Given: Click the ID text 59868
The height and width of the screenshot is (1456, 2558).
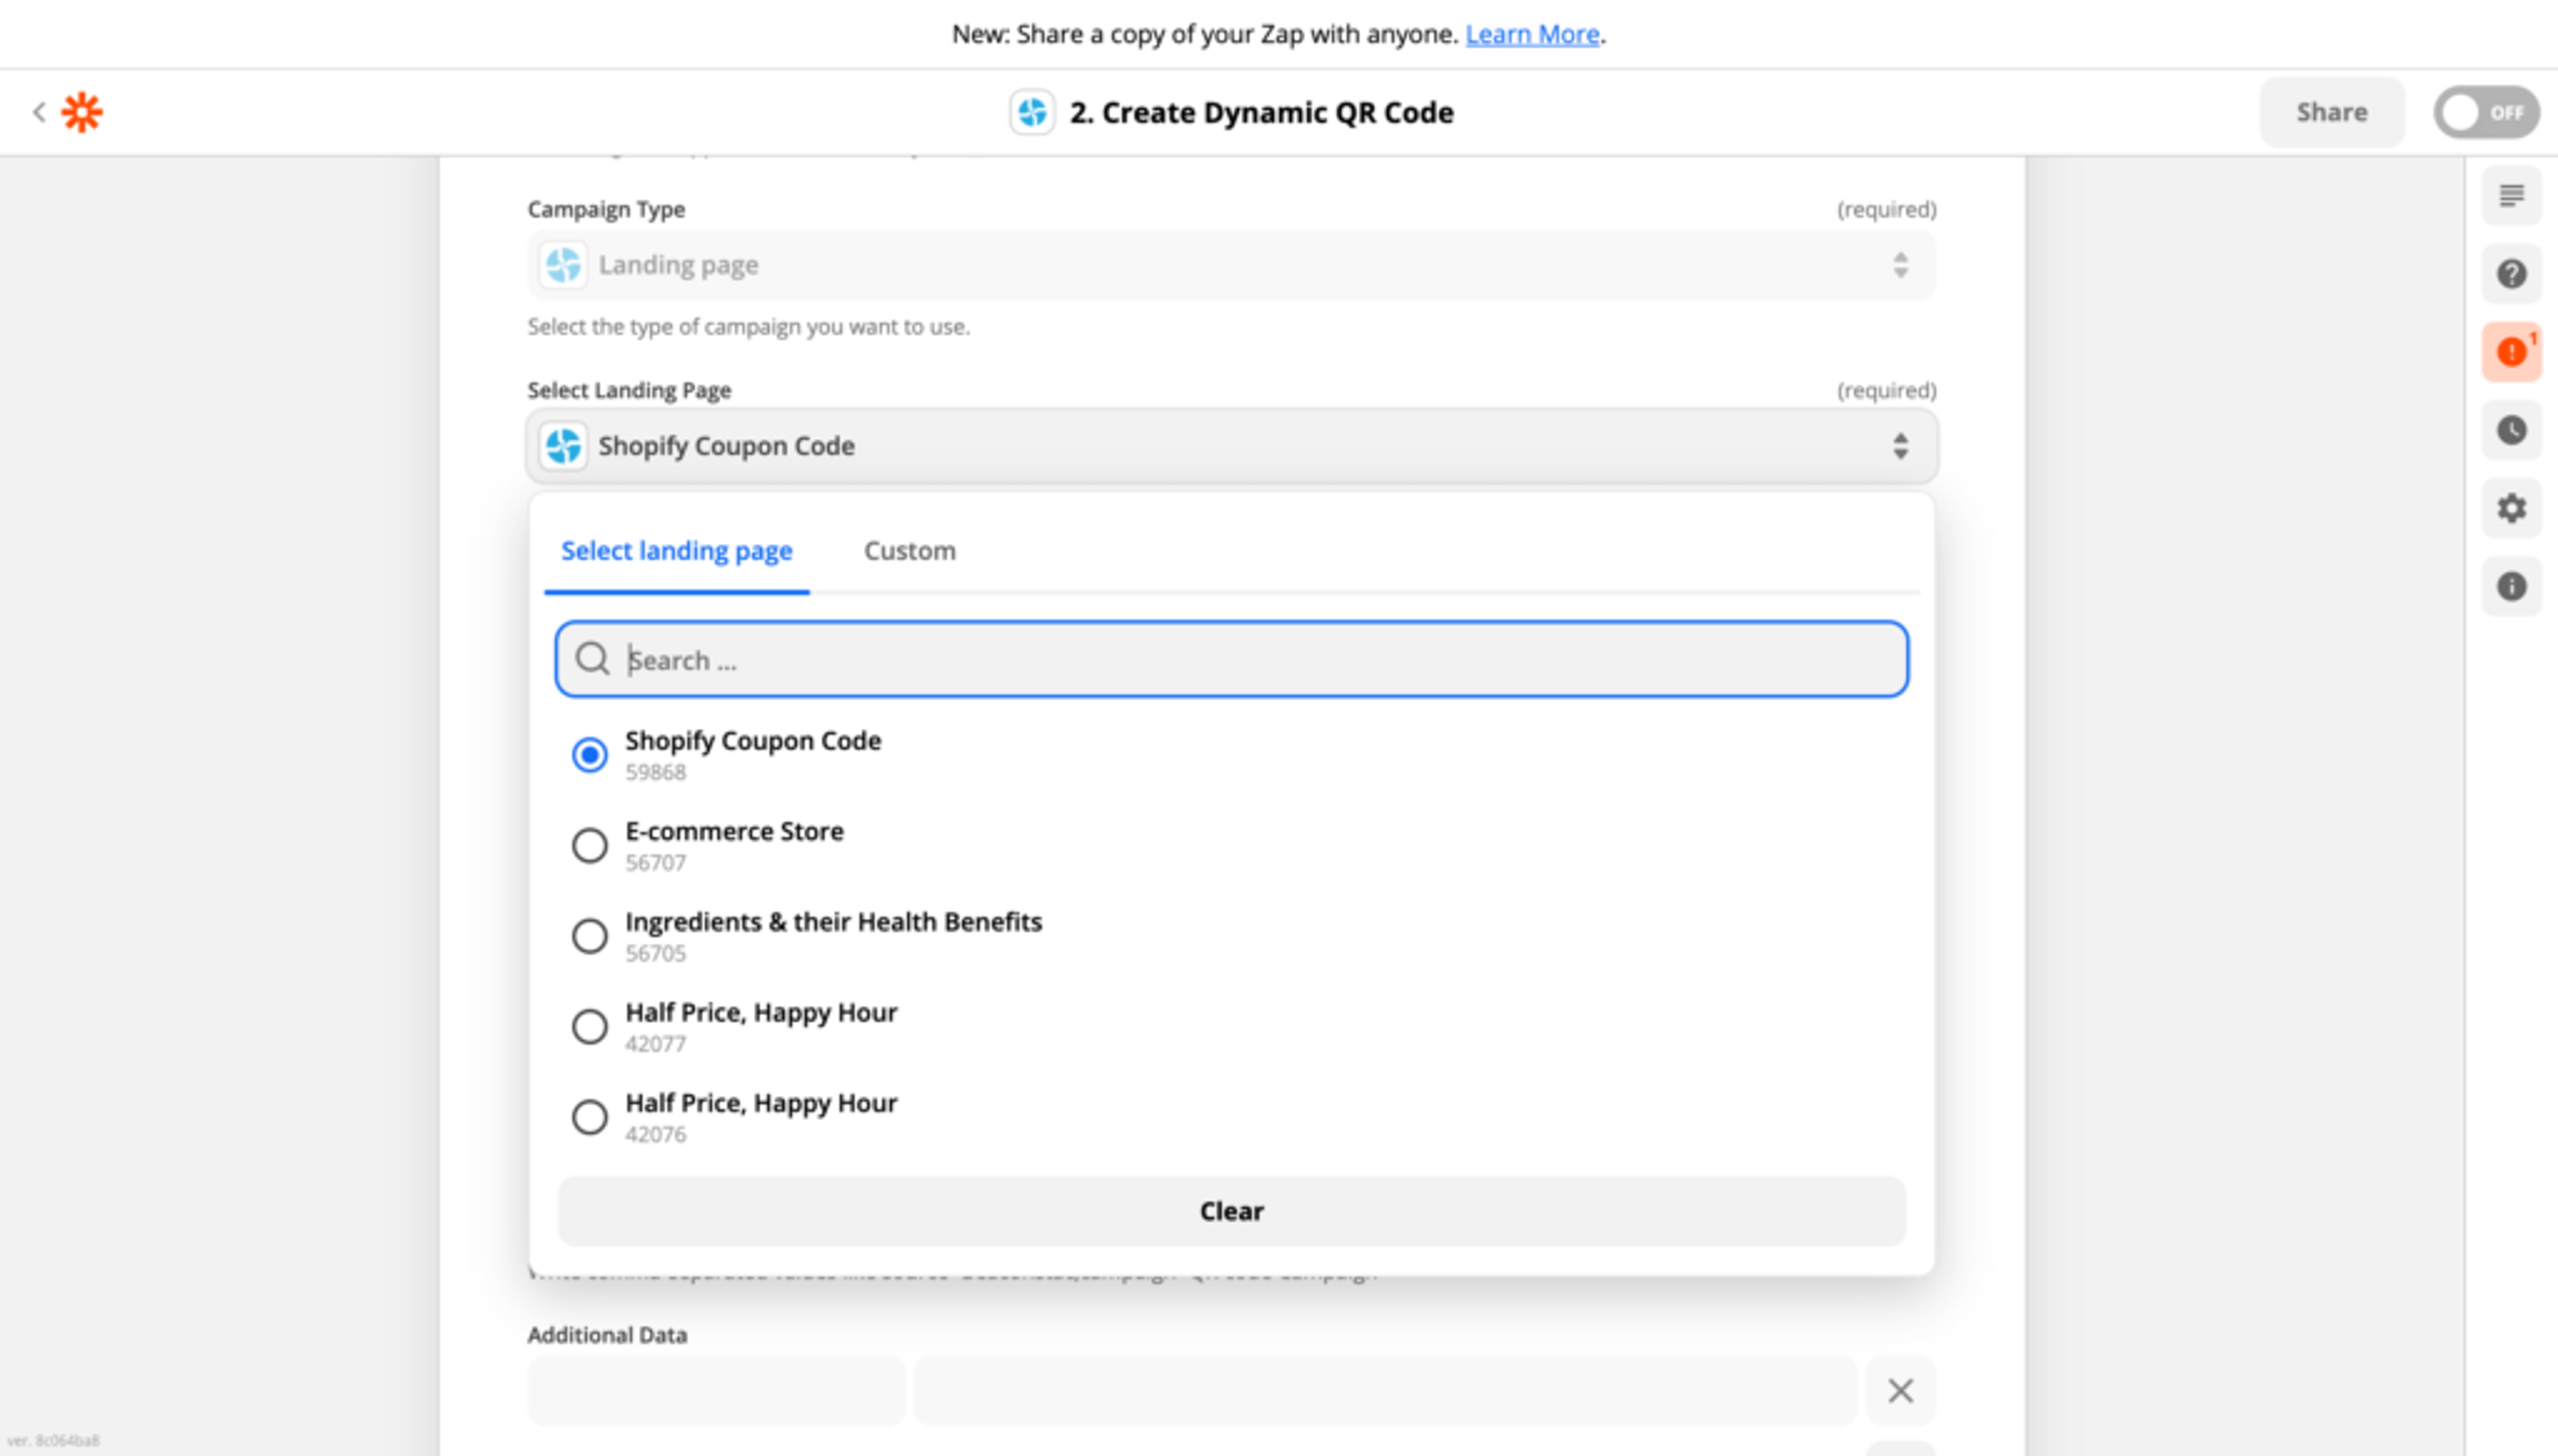Looking at the screenshot, I should pos(655,772).
